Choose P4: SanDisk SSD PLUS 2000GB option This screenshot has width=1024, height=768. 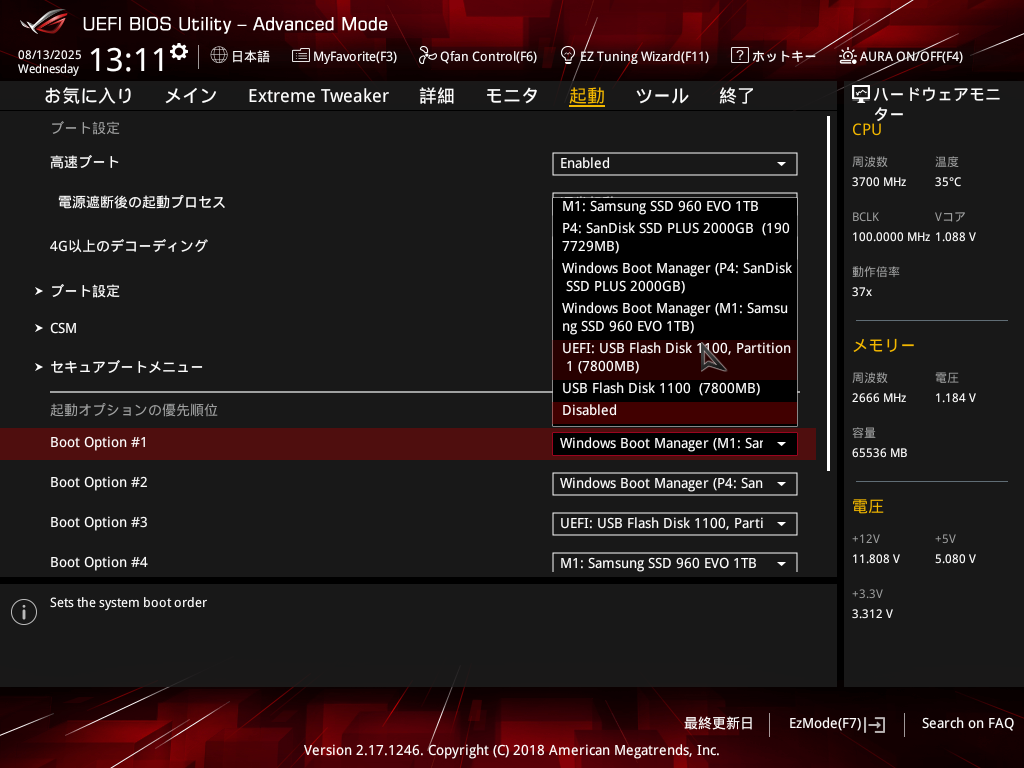click(x=675, y=237)
